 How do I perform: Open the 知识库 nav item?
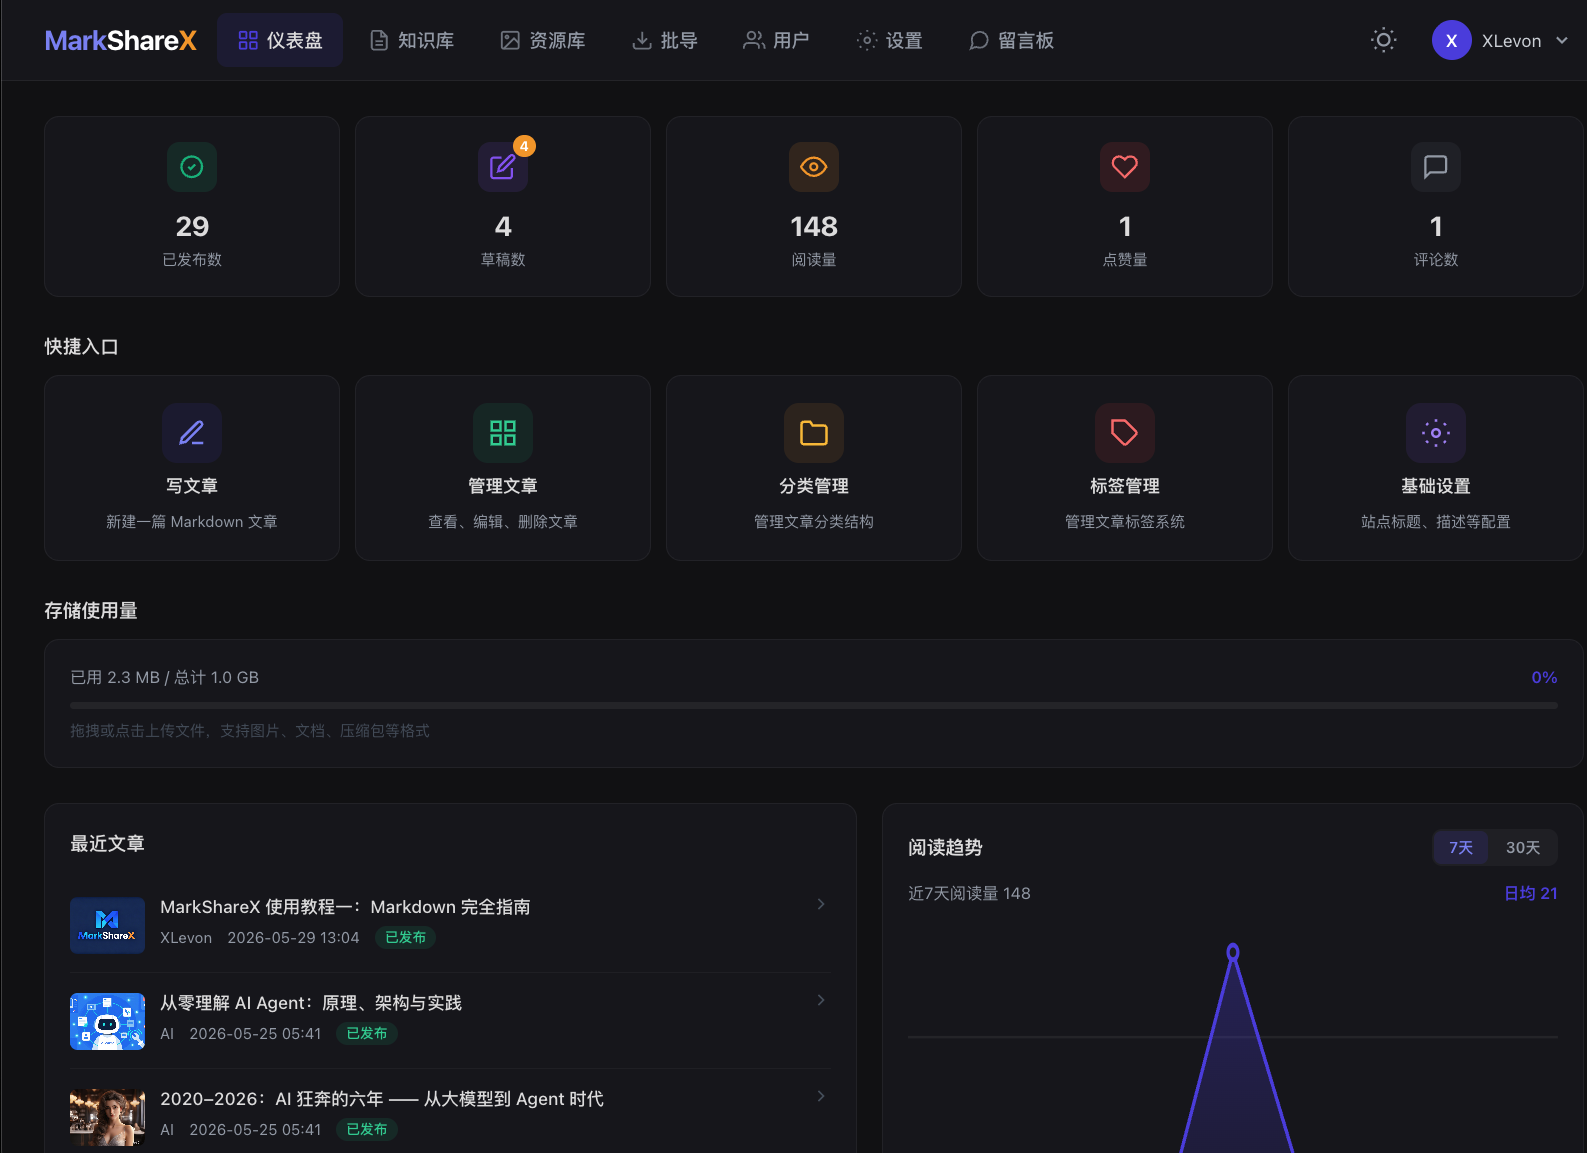tap(411, 40)
